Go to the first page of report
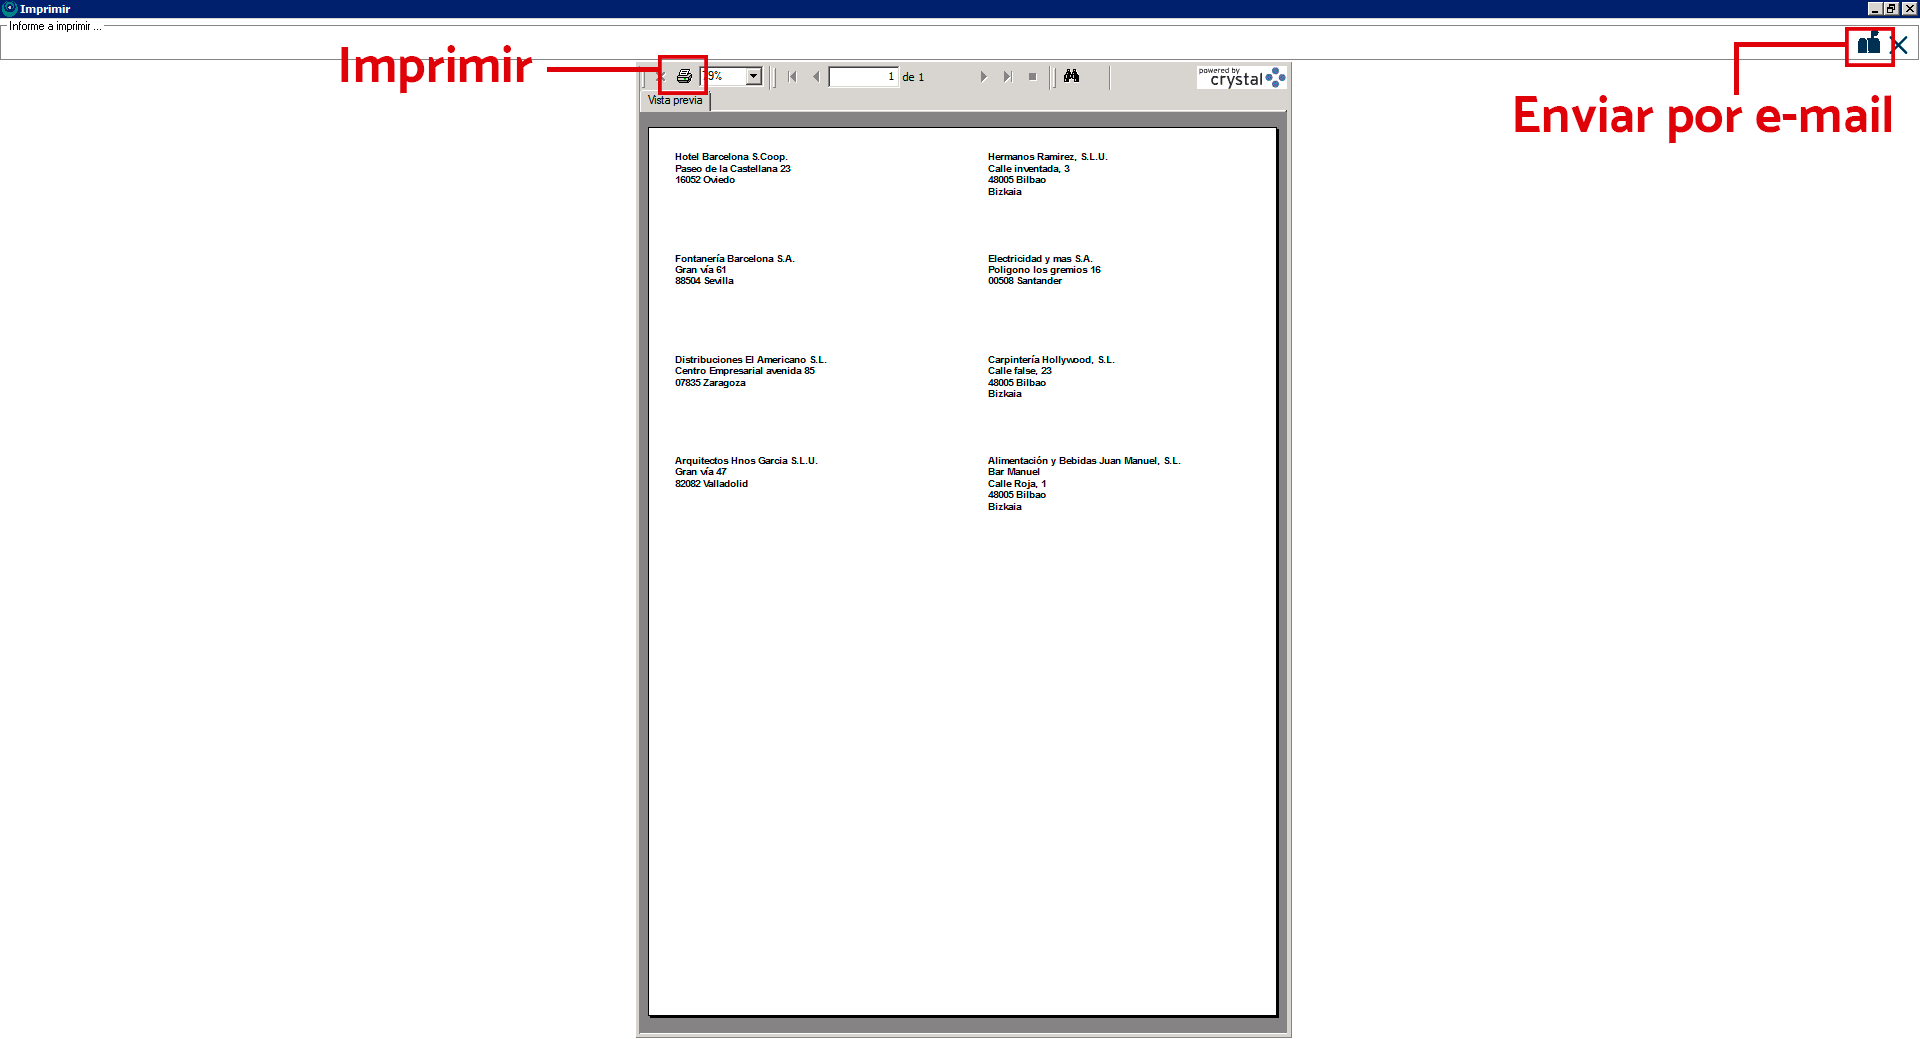This screenshot has height=1039, width=1920. pos(792,77)
